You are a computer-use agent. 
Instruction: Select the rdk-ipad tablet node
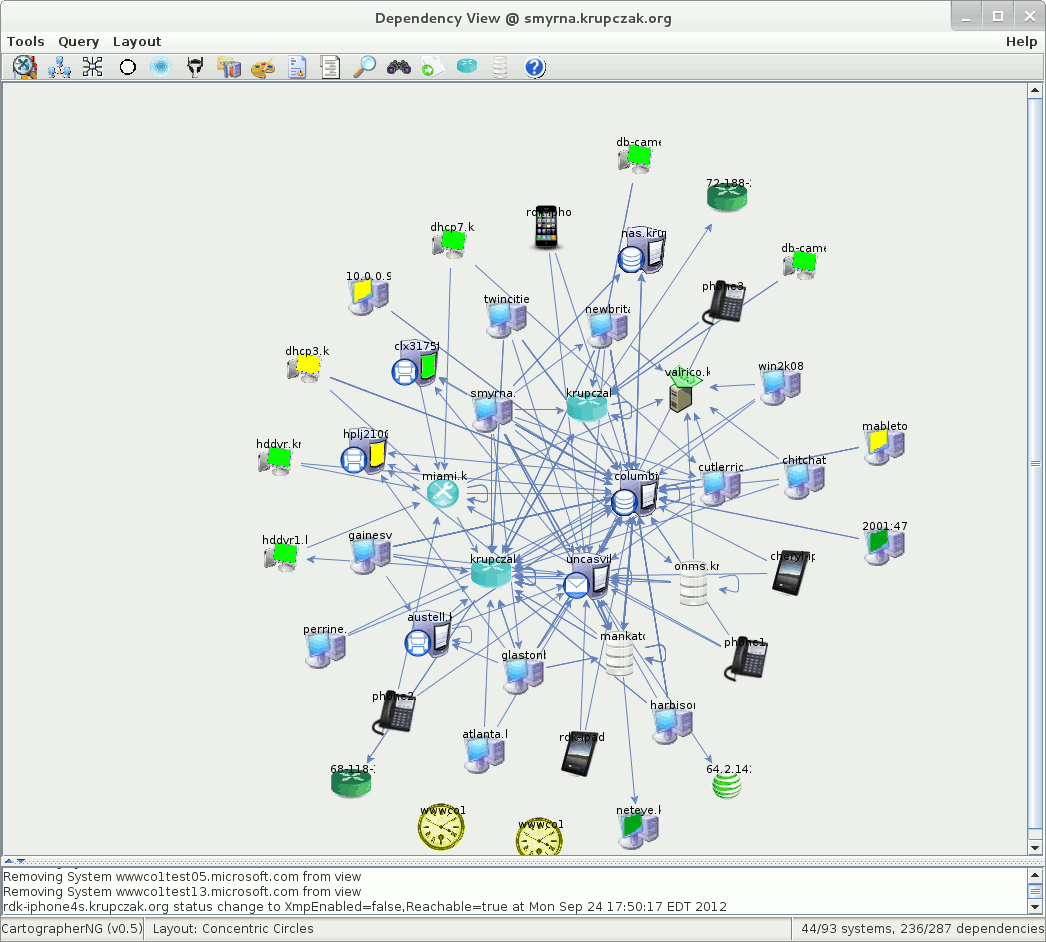click(581, 756)
